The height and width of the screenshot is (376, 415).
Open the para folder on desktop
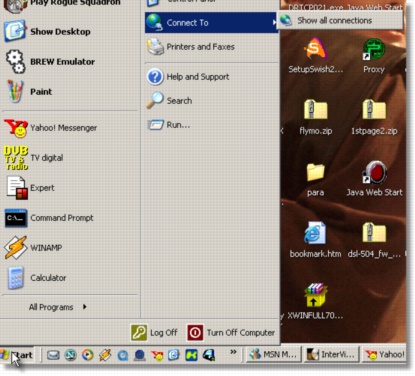pyautogui.click(x=315, y=180)
